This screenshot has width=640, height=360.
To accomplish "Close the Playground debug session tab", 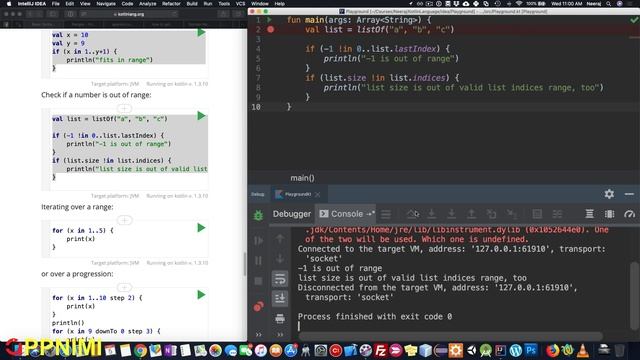I will (318, 194).
